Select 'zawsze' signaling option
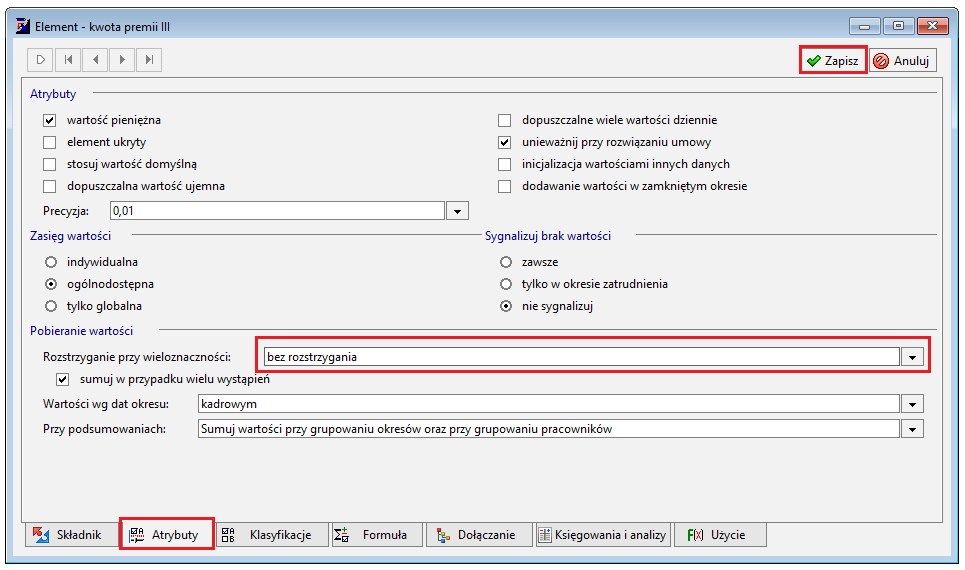The width and height of the screenshot is (965, 570). click(x=506, y=262)
